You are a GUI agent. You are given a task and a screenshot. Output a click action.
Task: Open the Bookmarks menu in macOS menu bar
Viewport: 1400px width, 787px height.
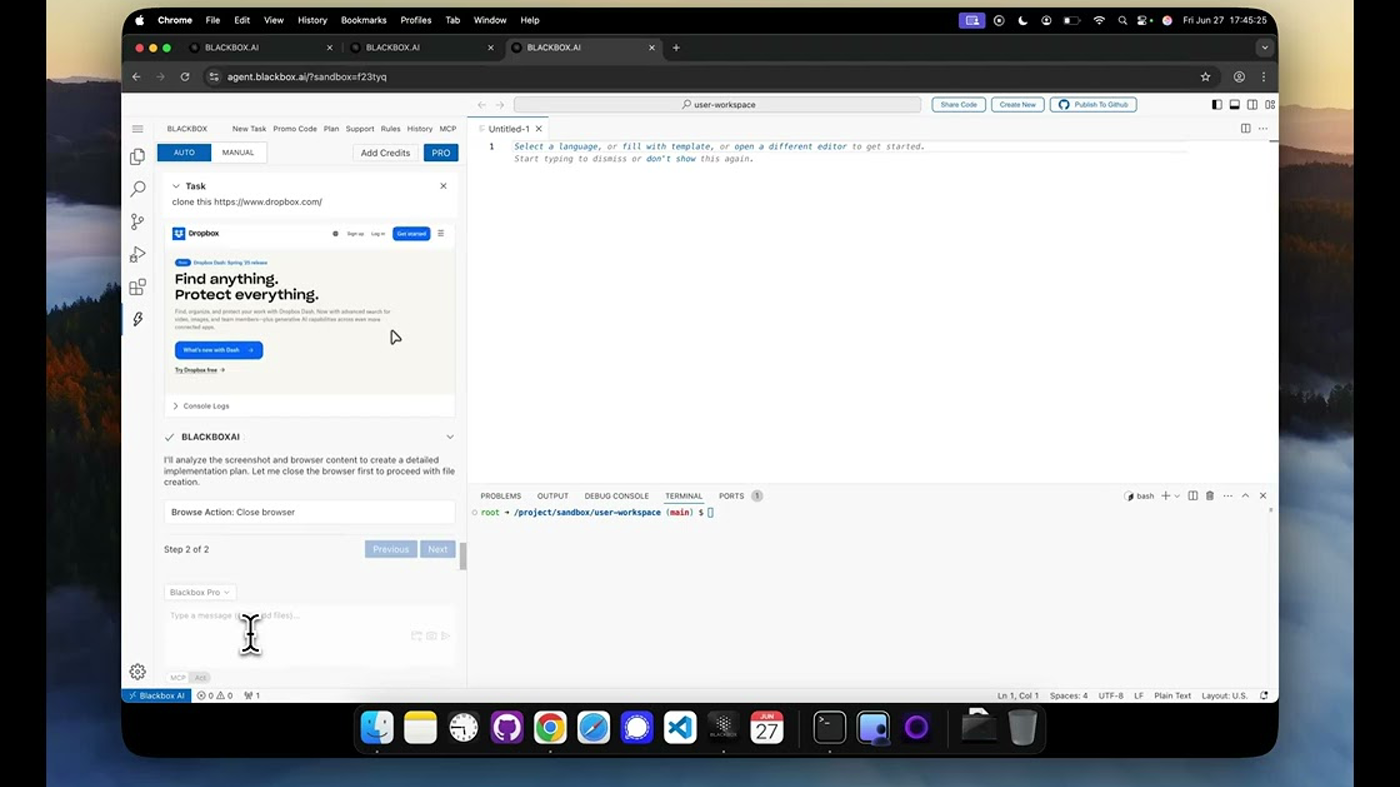(363, 20)
